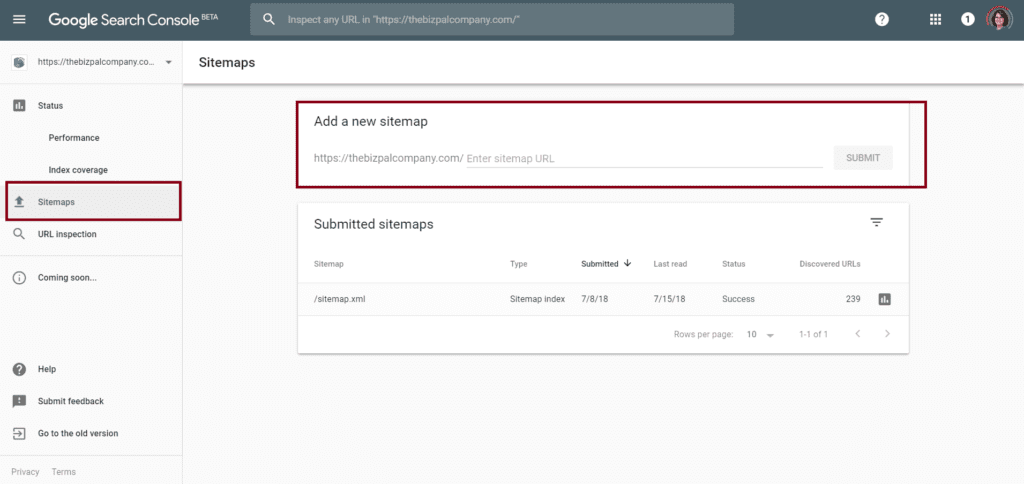Sort by Submitted column arrow
Image resolution: width=1024 pixels, height=484 pixels.
click(x=628, y=263)
